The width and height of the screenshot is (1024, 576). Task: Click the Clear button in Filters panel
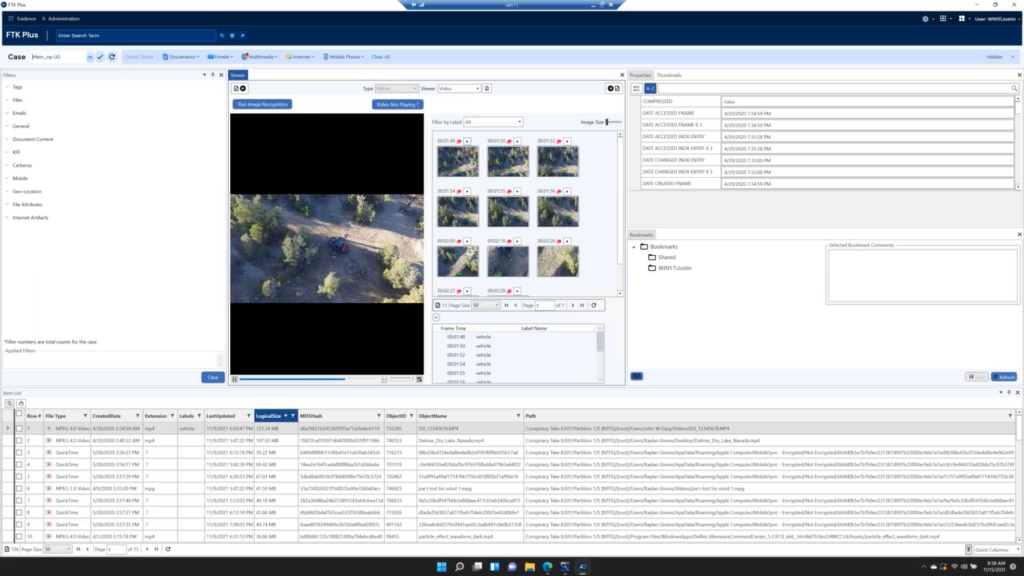(x=213, y=377)
